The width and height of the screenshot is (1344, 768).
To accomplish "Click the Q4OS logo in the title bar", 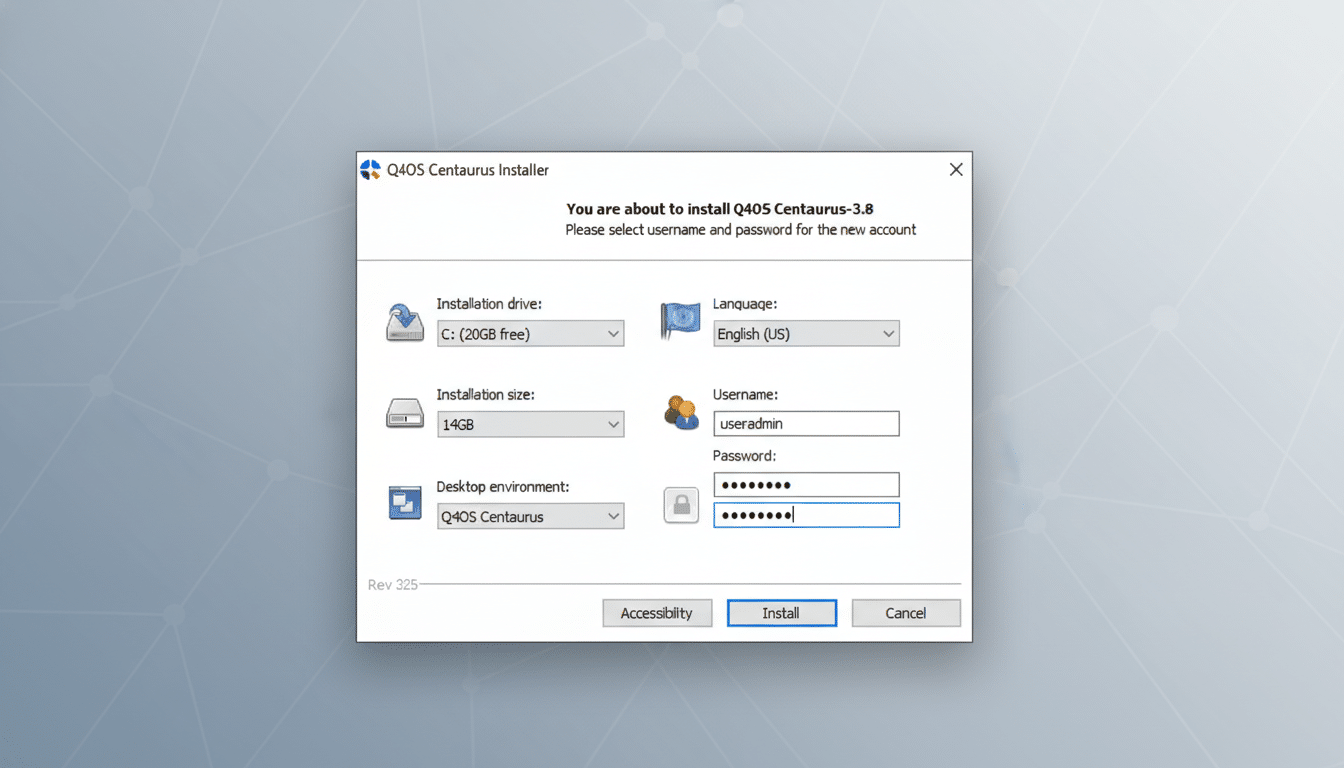I will (369, 170).
